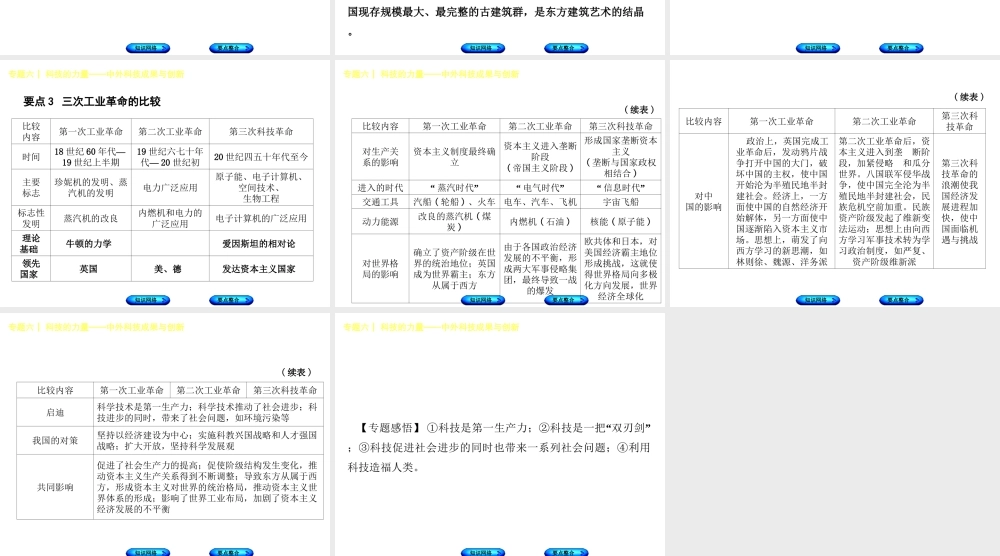Select the 要点3 三次工业革命的比较 heading
1000x556 pixels.
coord(92,101)
